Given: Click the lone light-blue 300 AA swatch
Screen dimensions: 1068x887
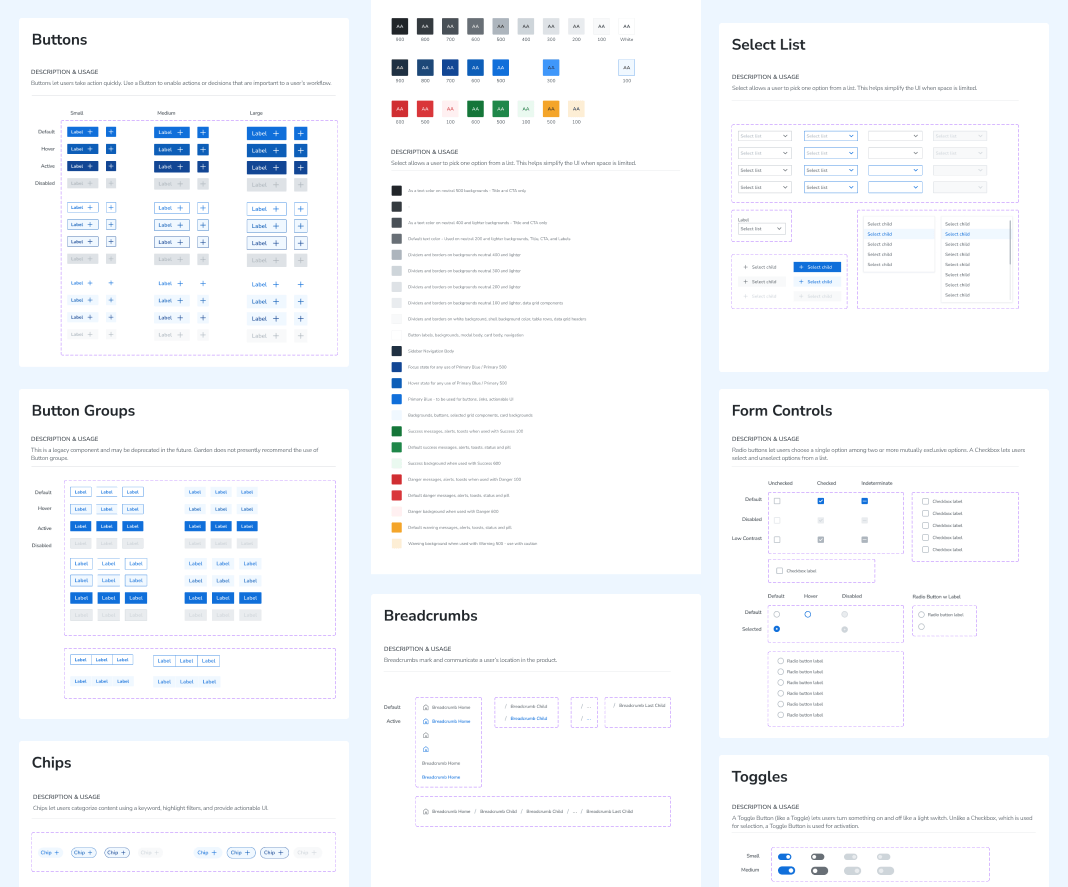Looking at the screenshot, I should 551,67.
